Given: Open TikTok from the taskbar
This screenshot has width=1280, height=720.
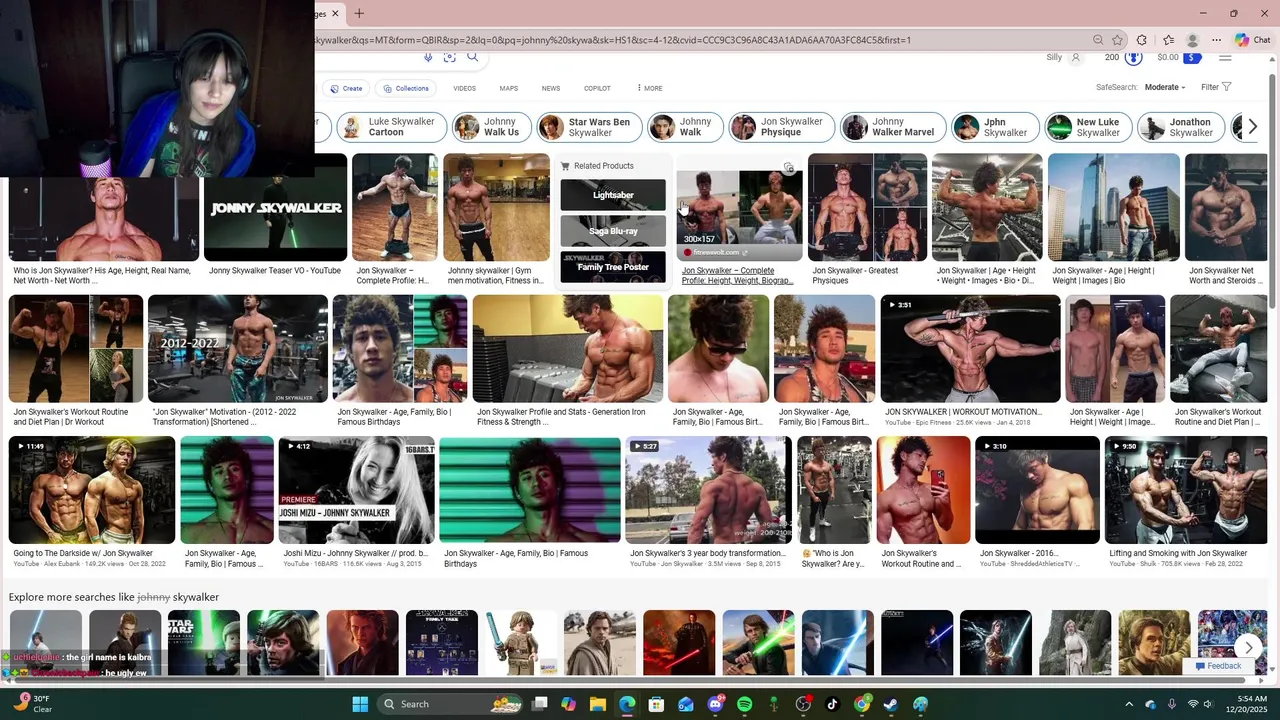Looking at the screenshot, I should 832,704.
